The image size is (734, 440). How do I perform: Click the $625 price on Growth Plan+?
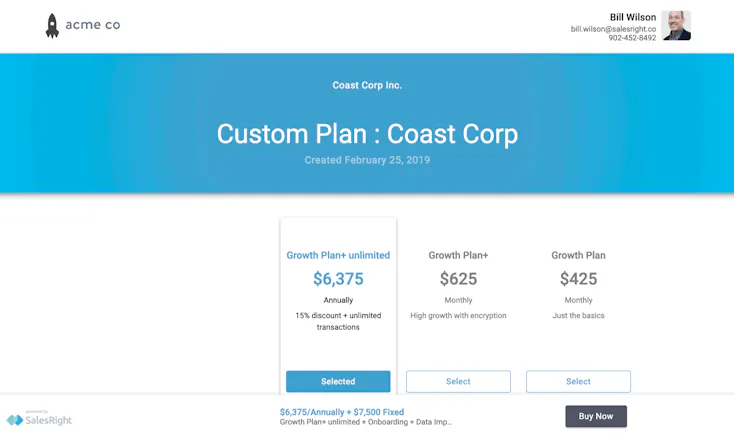point(458,279)
